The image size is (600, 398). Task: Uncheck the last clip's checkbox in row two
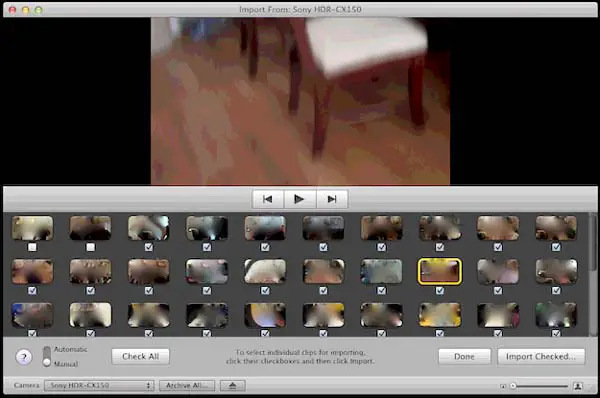(x=556, y=291)
